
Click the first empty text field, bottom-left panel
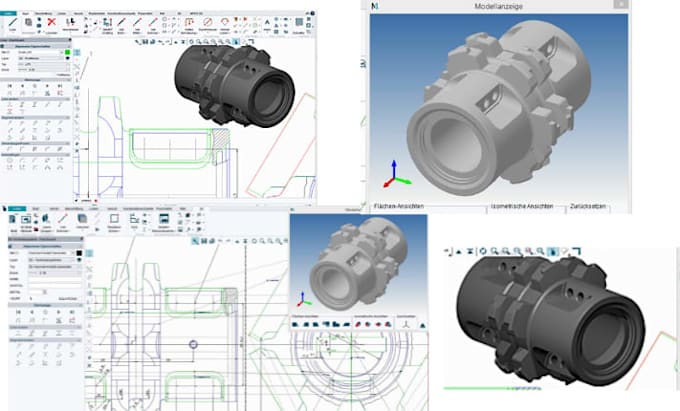click(55, 280)
